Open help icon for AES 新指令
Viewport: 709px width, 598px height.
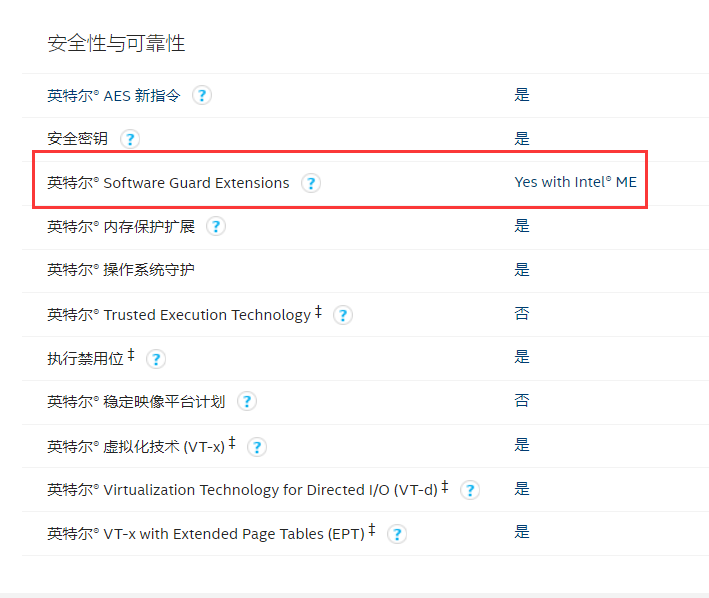click(202, 95)
